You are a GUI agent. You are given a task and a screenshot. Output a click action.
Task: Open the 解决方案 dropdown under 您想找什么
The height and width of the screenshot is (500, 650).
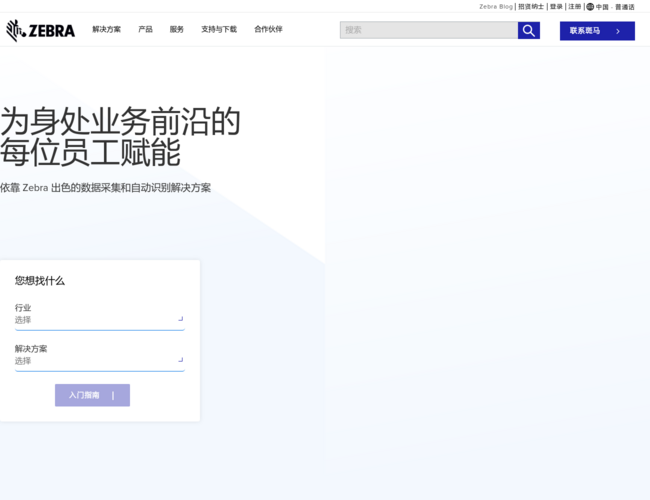(98, 361)
